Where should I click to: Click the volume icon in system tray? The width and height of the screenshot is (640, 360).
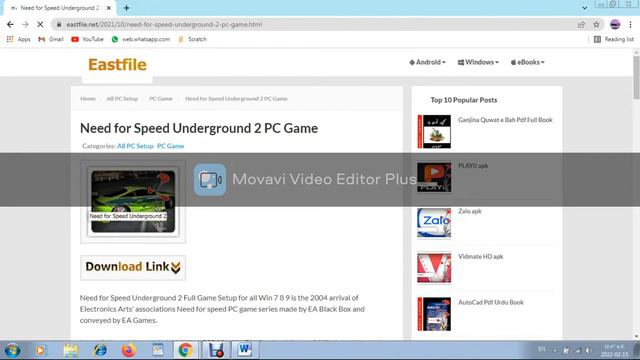(x=588, y=350)
